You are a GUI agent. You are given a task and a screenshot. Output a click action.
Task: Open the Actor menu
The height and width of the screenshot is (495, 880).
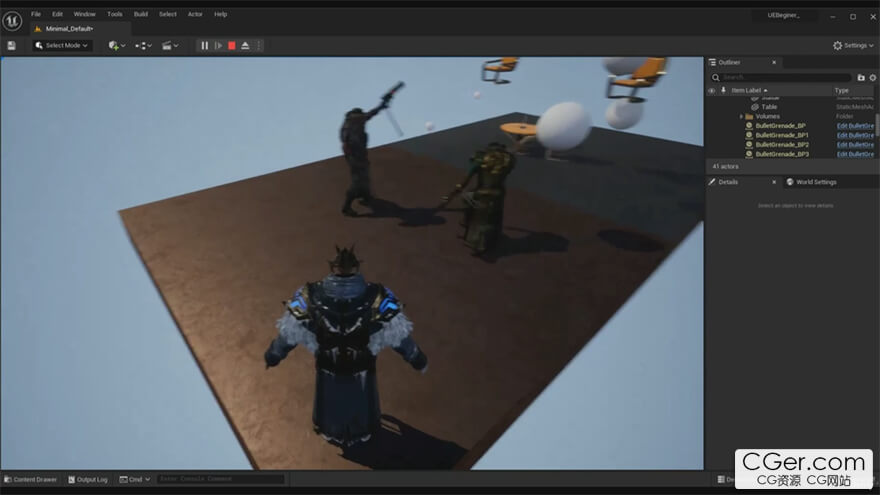(195, 14)
